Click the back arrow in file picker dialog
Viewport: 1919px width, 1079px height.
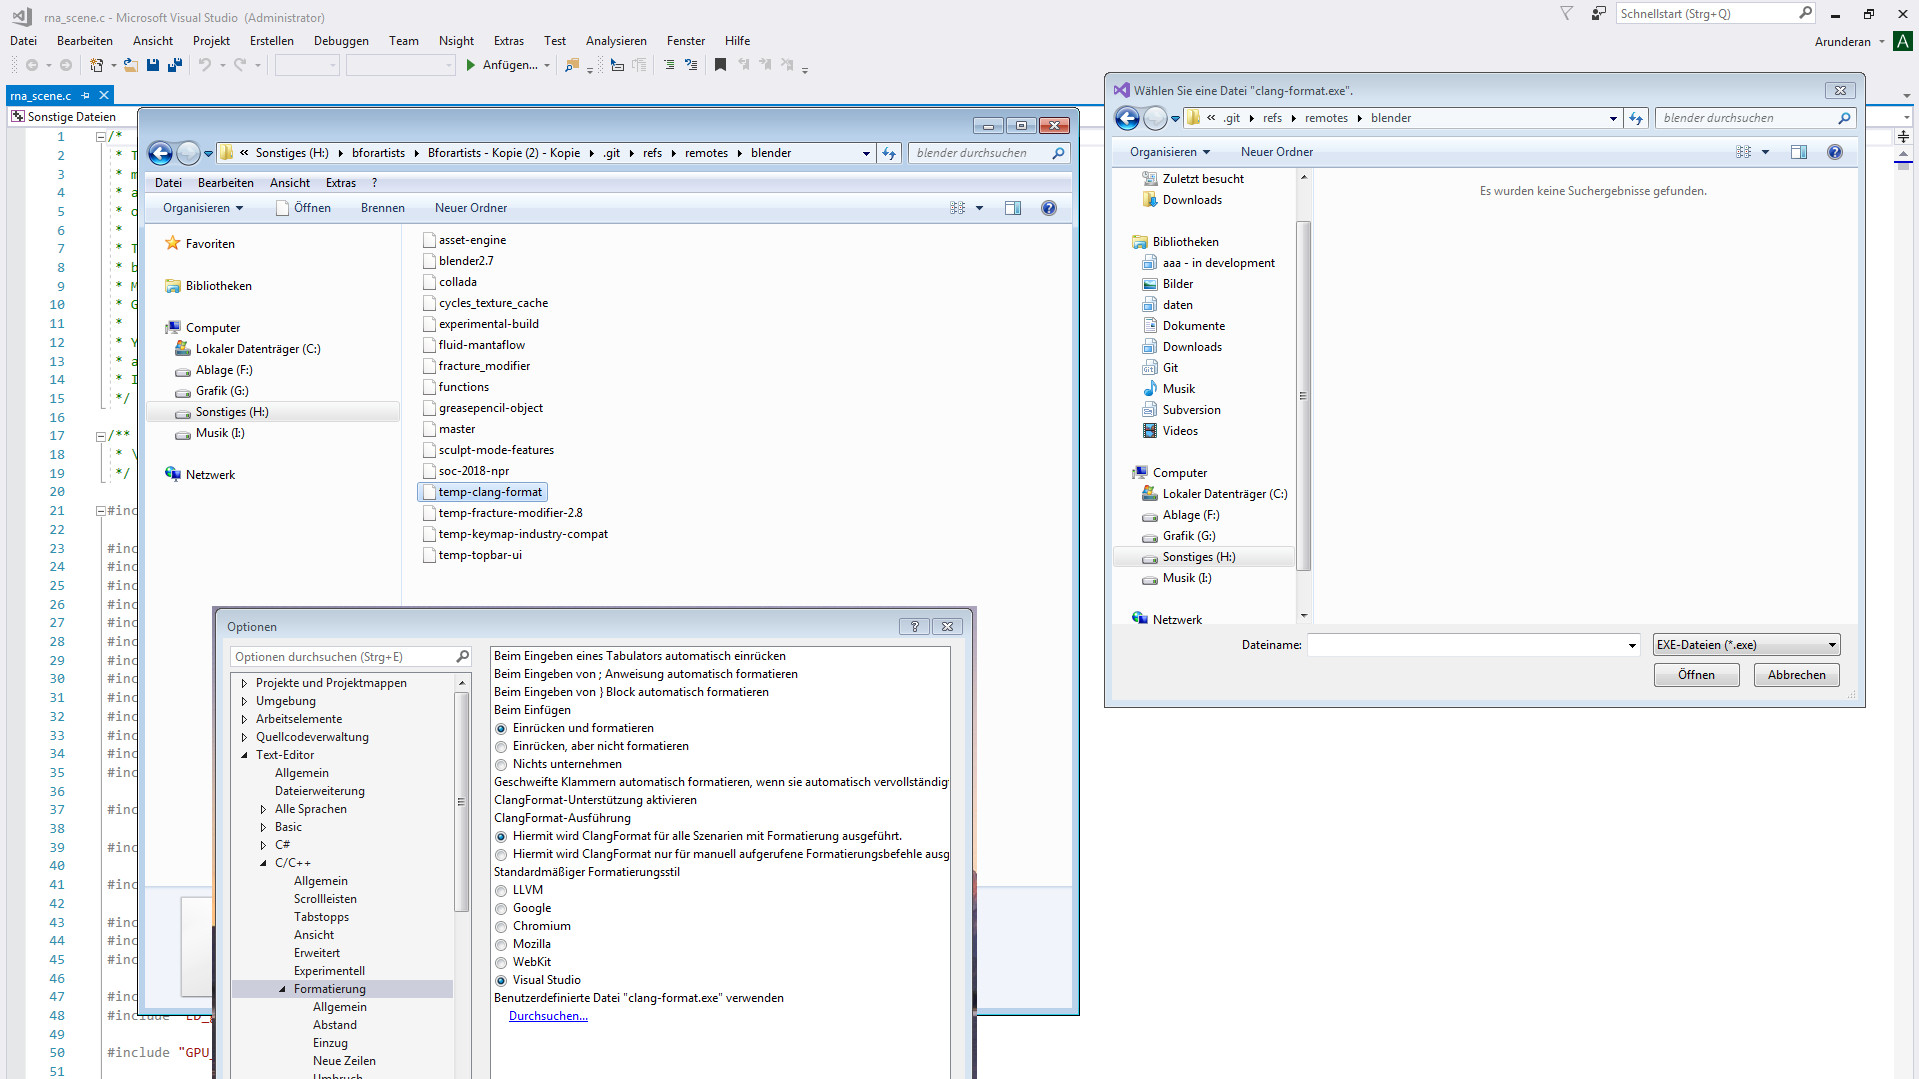point(1127,118)
